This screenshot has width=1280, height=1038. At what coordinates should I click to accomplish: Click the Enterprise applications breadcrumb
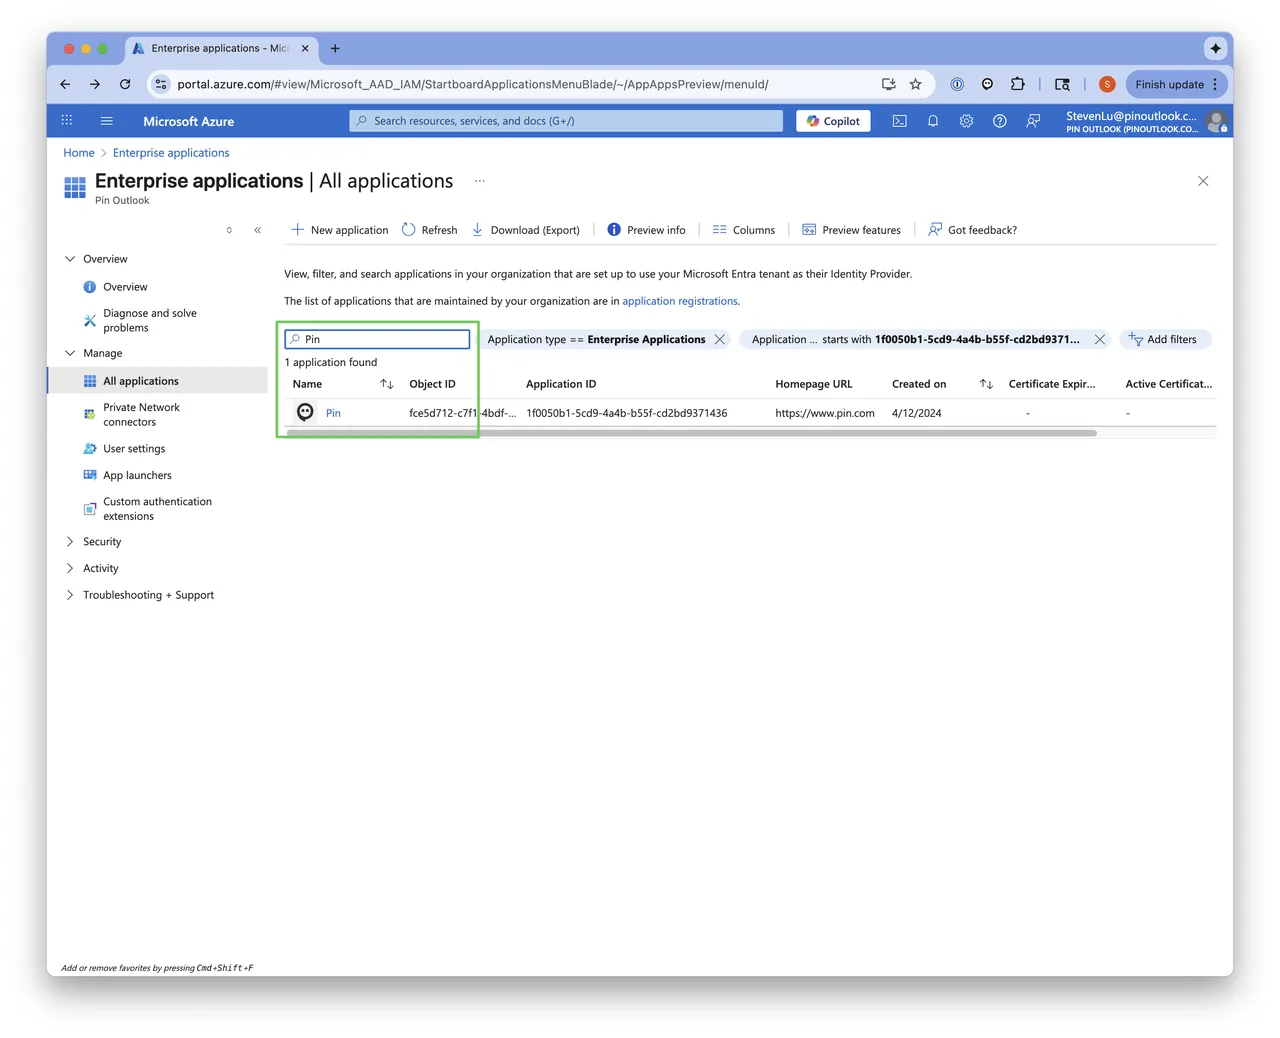[x=171, y=153]
